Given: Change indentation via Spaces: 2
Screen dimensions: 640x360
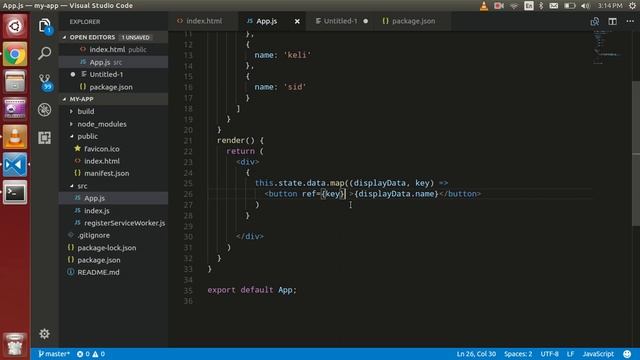Looking at the screenshot, I should [518, 354].
